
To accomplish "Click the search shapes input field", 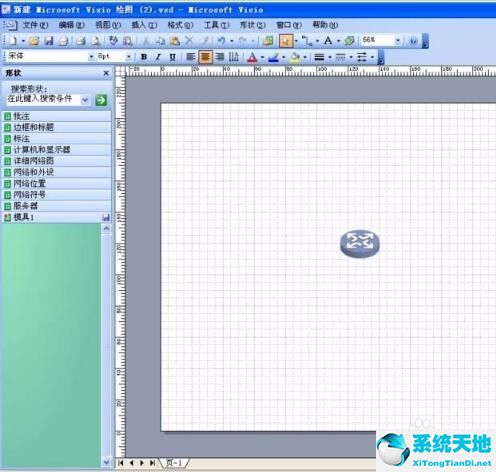I will pos(43,99).
